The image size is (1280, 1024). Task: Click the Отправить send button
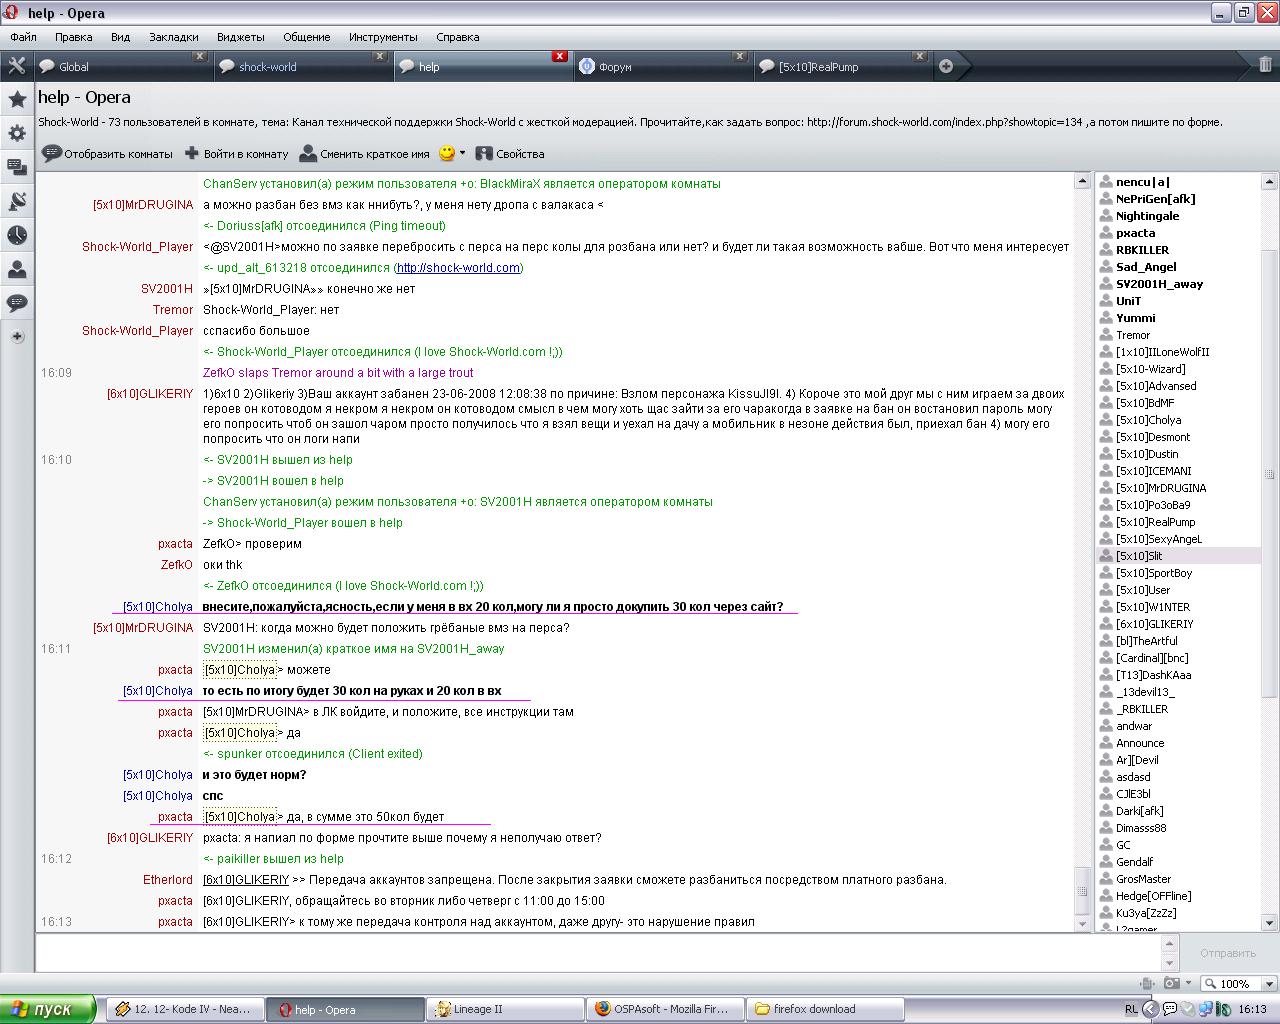(x=1227, y=953)
